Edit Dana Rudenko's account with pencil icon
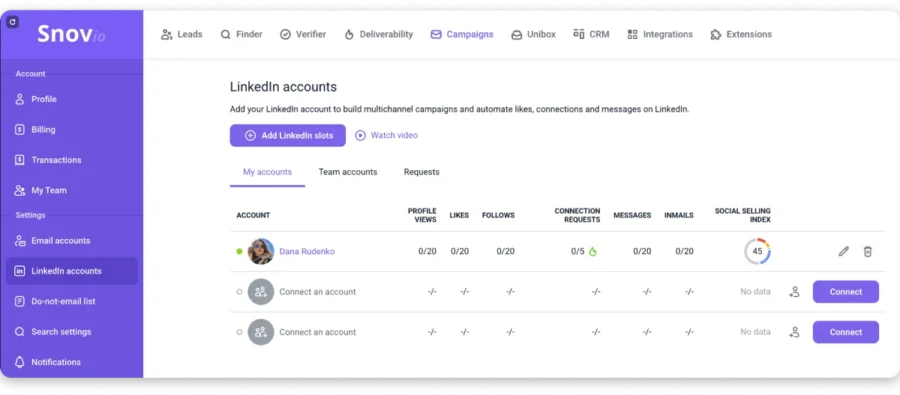The height and width of the screenshot is (395, 900). 843,251
